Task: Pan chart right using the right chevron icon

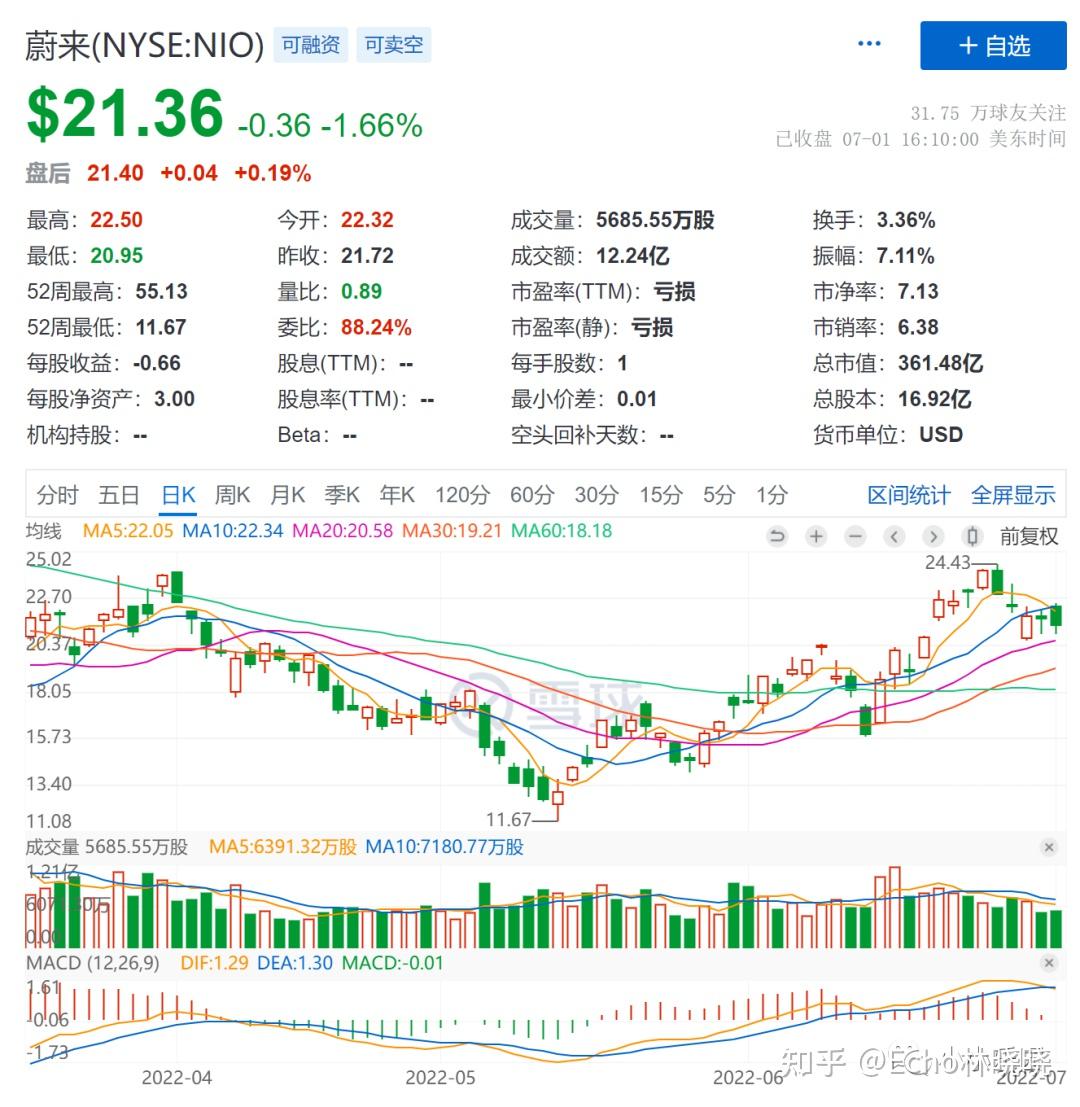Action: [933, 536]
